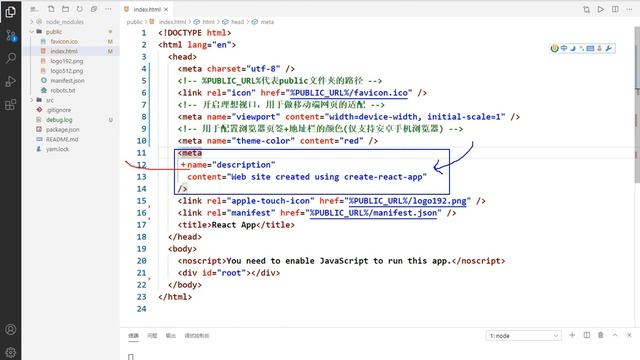Open debug.log in Explorer
The width and height of the screenshot is (640, 360).
pos(59,120)
